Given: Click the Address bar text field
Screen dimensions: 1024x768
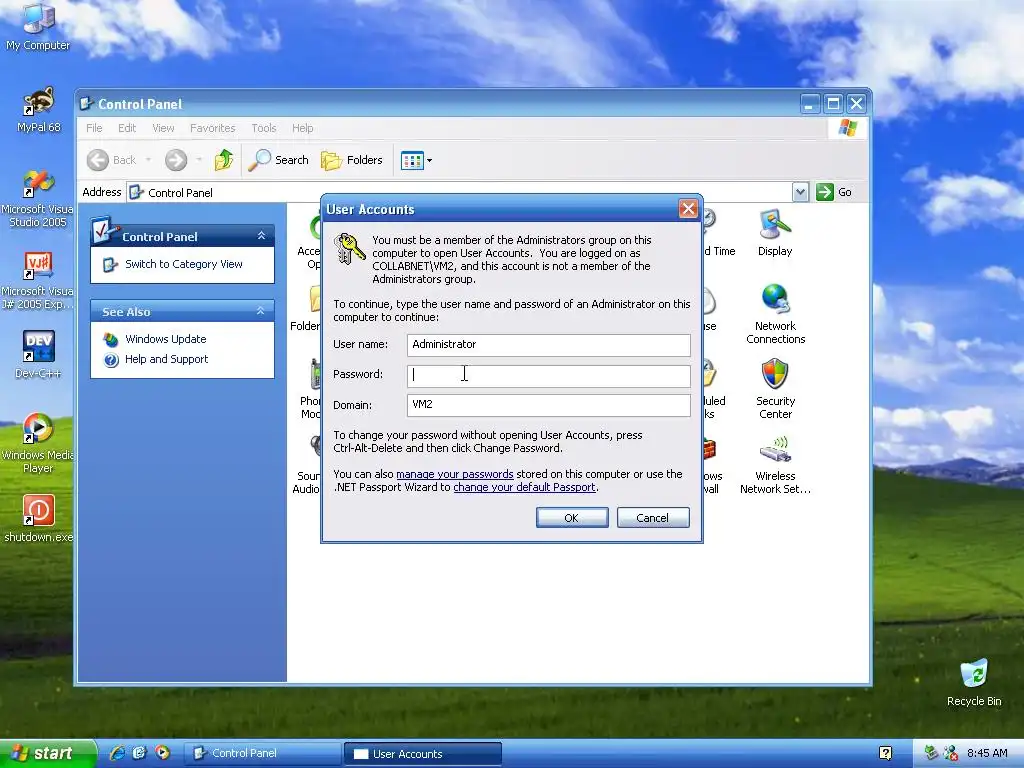Looking at the screenshot, I should coord(459,192).
